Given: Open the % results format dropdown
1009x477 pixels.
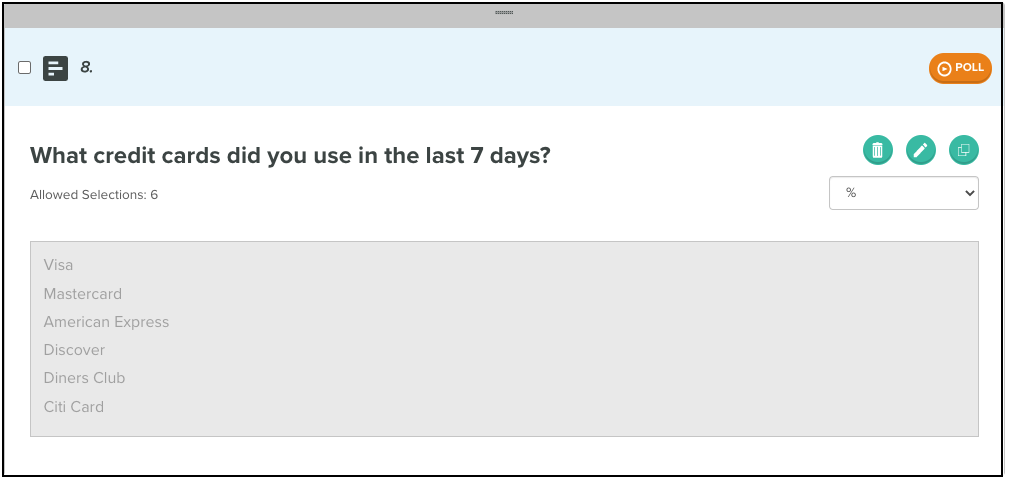Looking at the screenshot, I should [903, 193].
